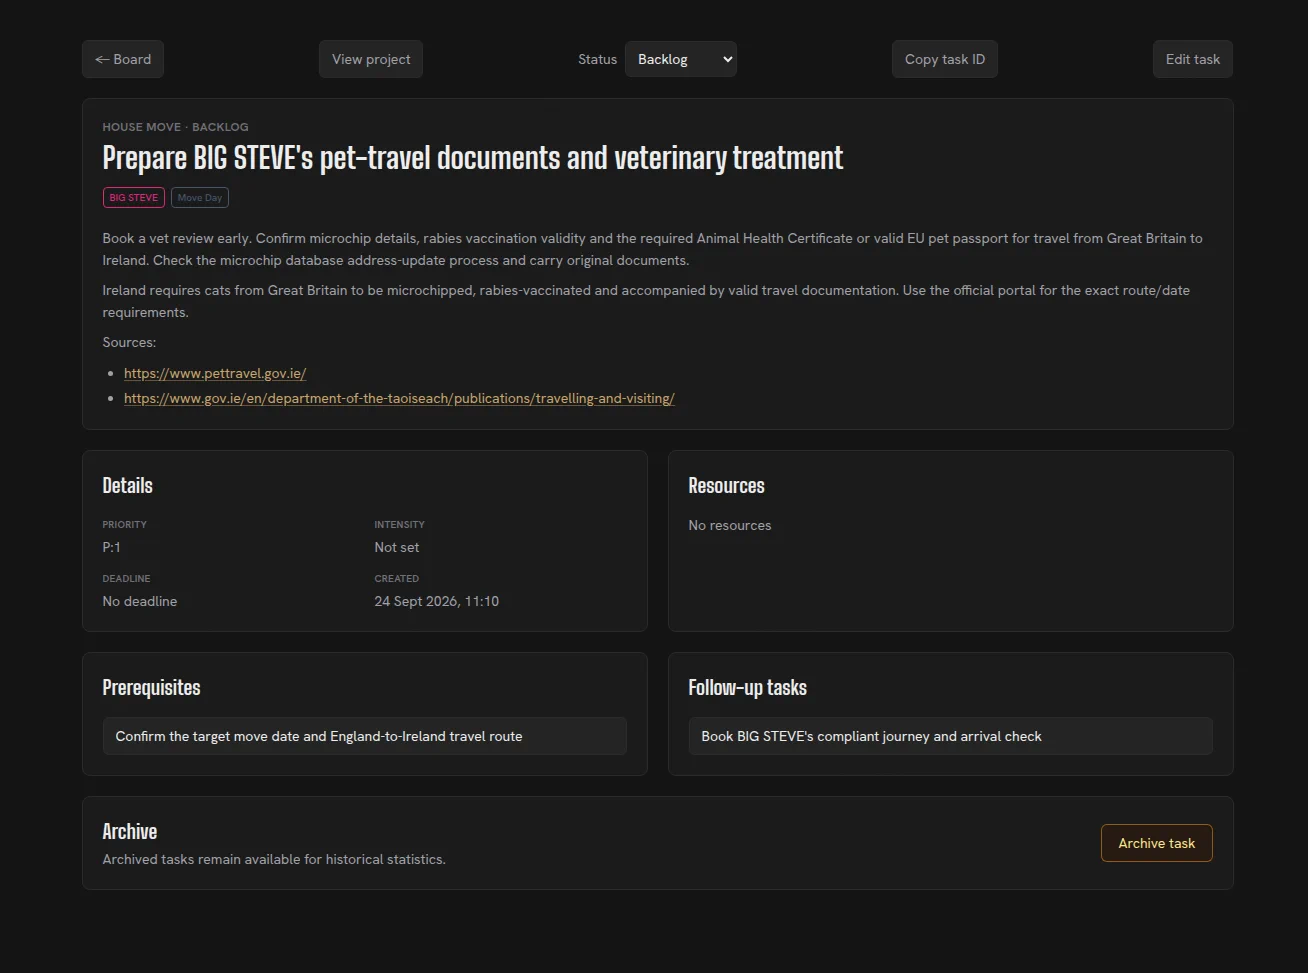Click the Resources heading
1308x973 pixels.
[x=727, y=486]
